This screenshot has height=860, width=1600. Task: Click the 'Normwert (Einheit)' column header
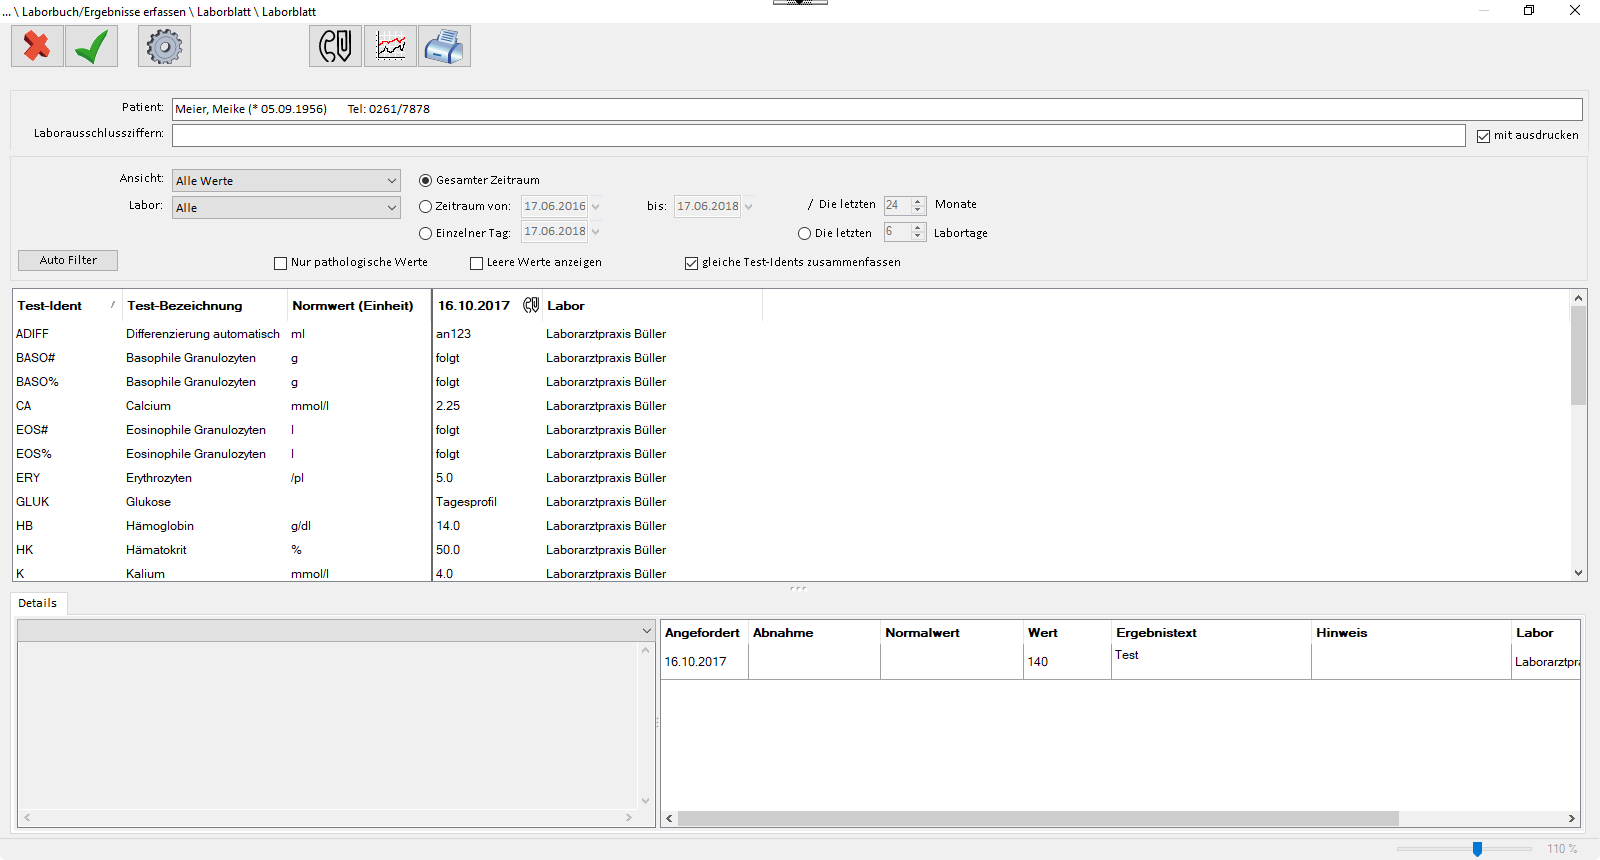(x=359, y=305)
